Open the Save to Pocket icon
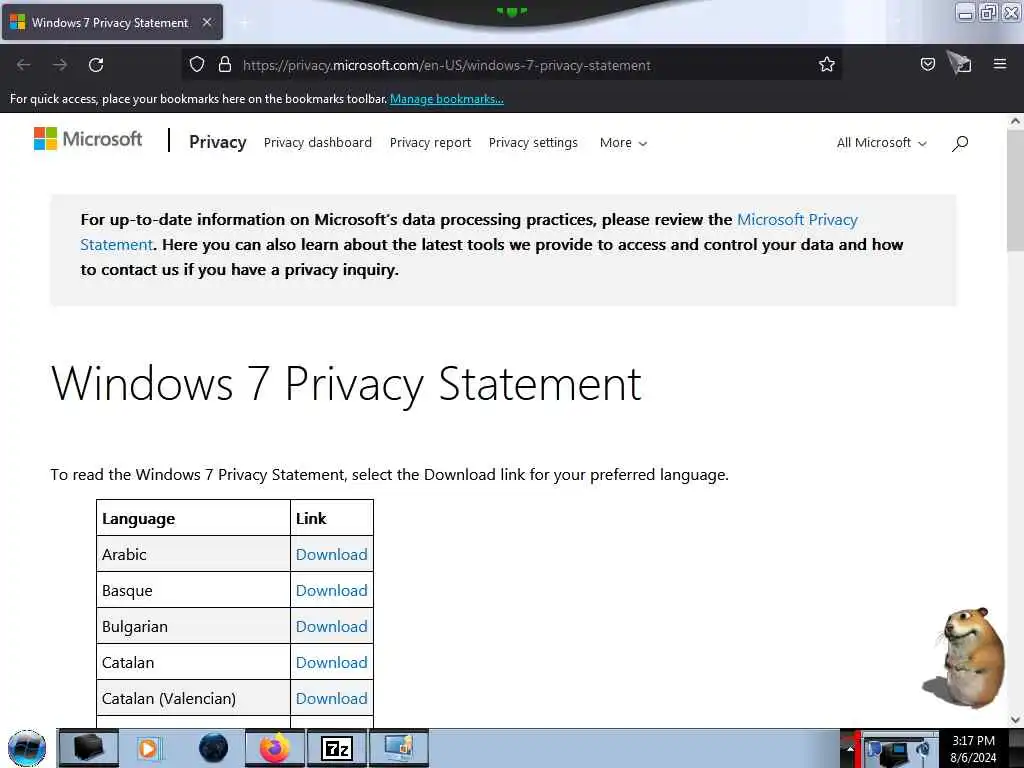1024x768 pixels. [927, 64]
